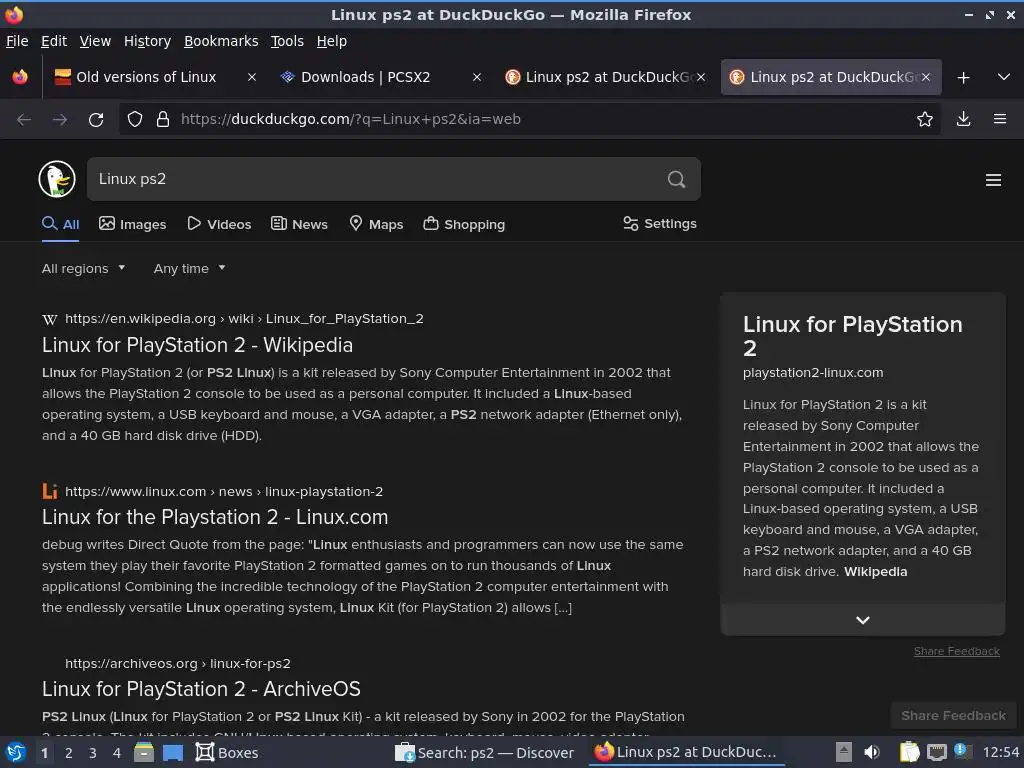1024x768 pixels.
Task: Switch to Maps search results
Action: (376, 224)
